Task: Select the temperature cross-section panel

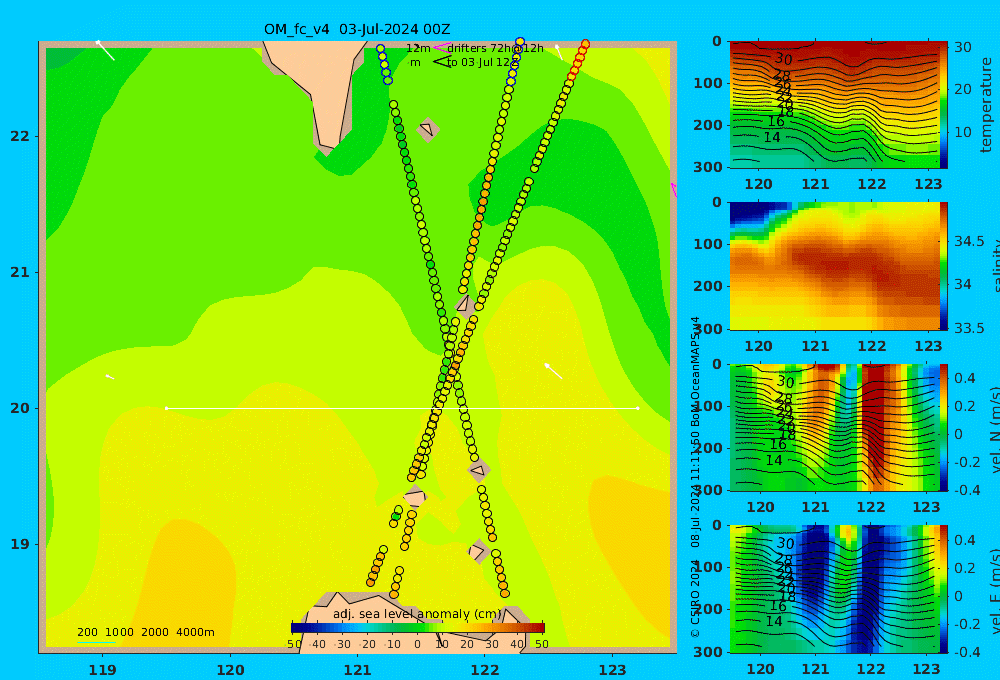Action: (x=835, y=105)
